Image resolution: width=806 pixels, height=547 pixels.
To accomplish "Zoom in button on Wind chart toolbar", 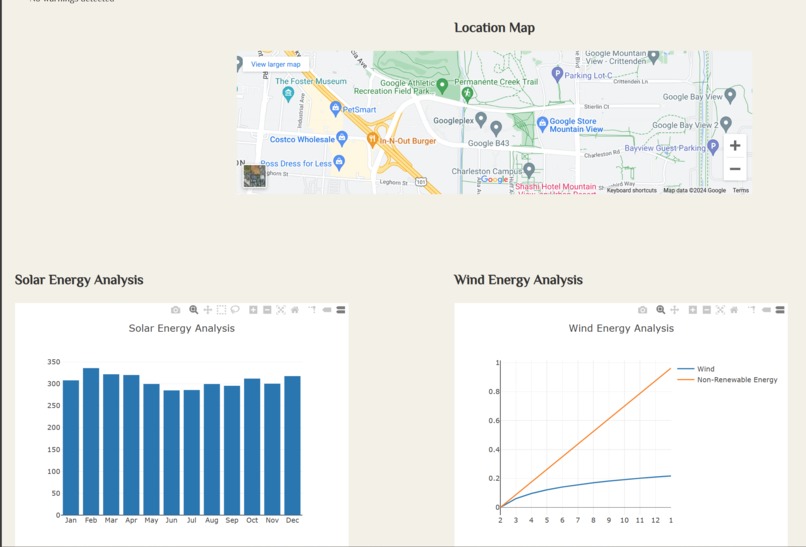I will click(x=692, y=310).
